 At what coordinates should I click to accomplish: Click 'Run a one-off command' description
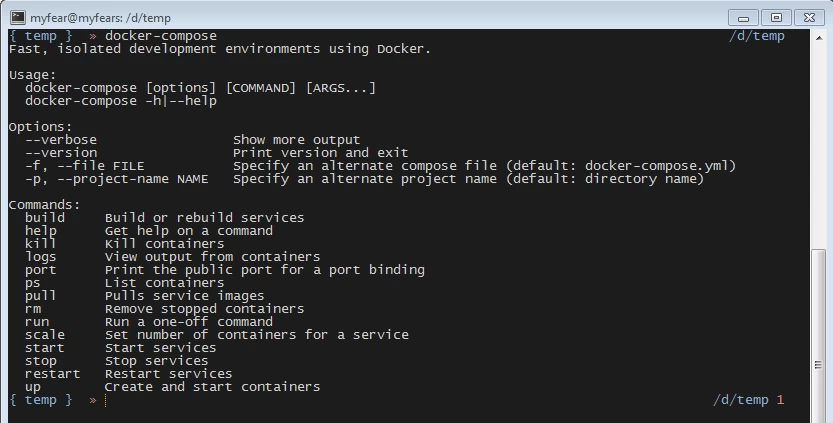click(189, 322)
